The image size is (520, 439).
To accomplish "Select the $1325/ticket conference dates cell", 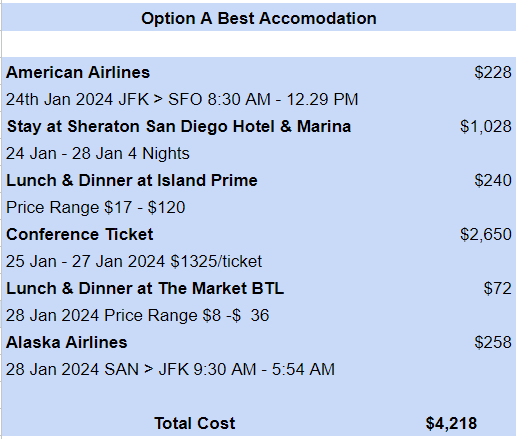I will [x=134, y=261].
